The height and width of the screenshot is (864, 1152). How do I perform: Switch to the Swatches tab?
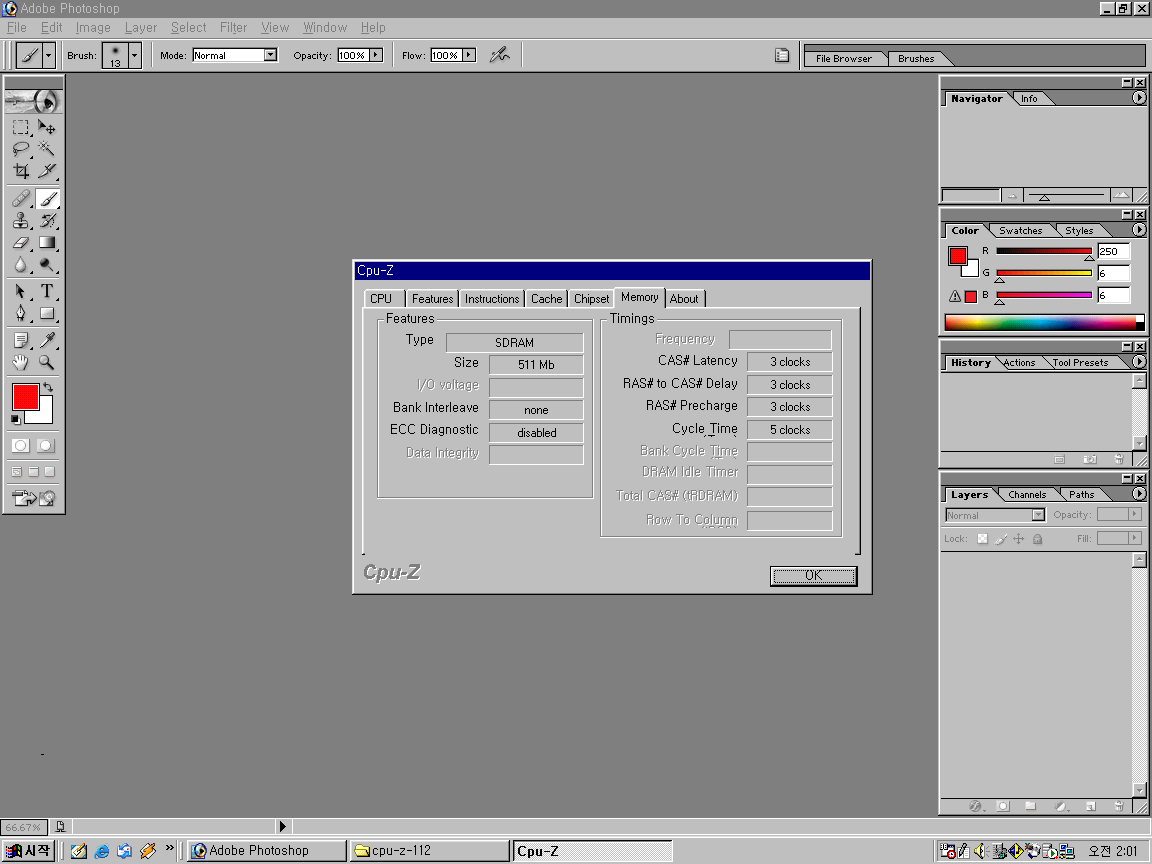(x=1020, y=231)
